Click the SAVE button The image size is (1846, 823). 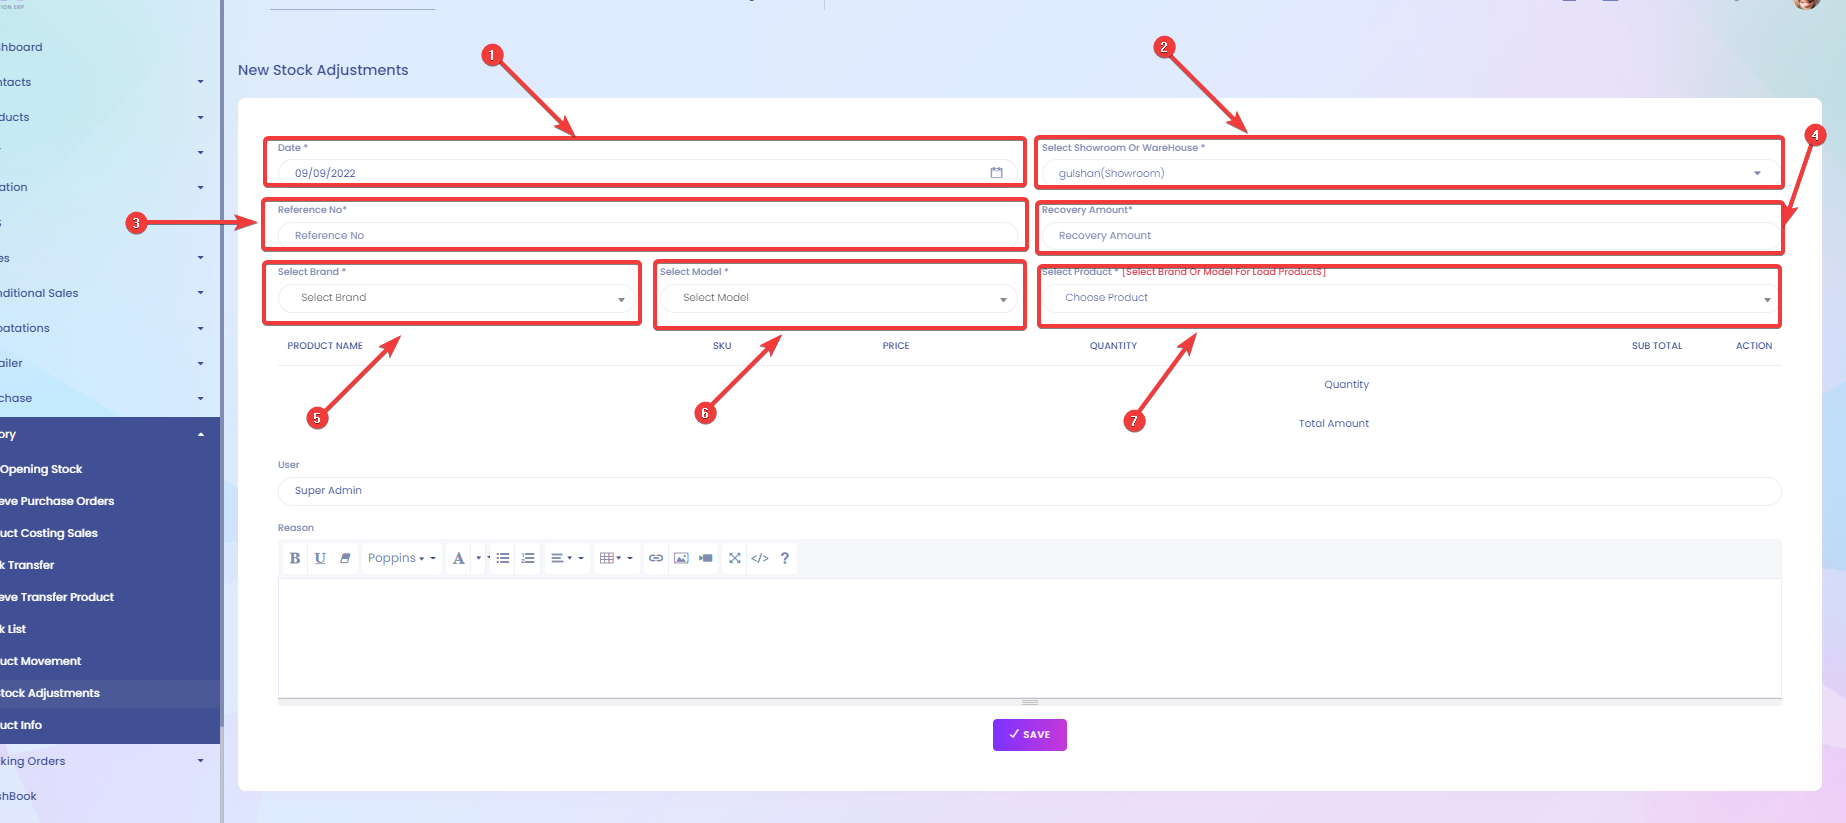pos(1029,735)
